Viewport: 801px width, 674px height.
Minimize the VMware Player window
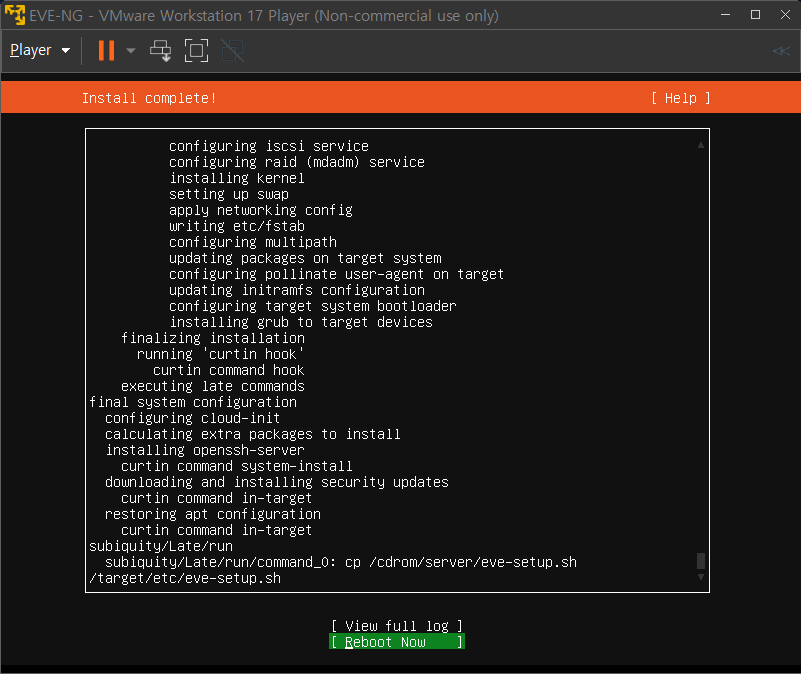click(725, 15)
